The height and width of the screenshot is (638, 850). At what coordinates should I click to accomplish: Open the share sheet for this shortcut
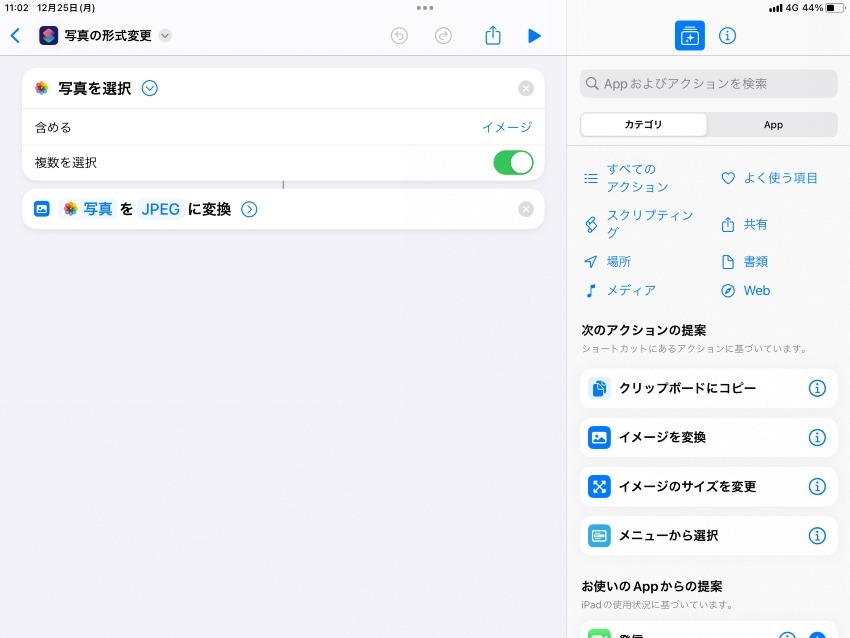click(492, 35)
